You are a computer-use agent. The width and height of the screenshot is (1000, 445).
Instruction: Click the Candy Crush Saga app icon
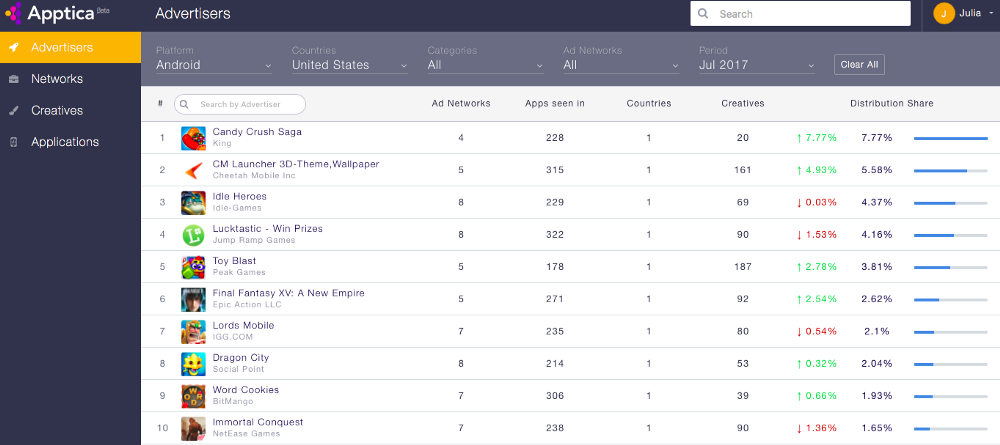click(193, 138)
